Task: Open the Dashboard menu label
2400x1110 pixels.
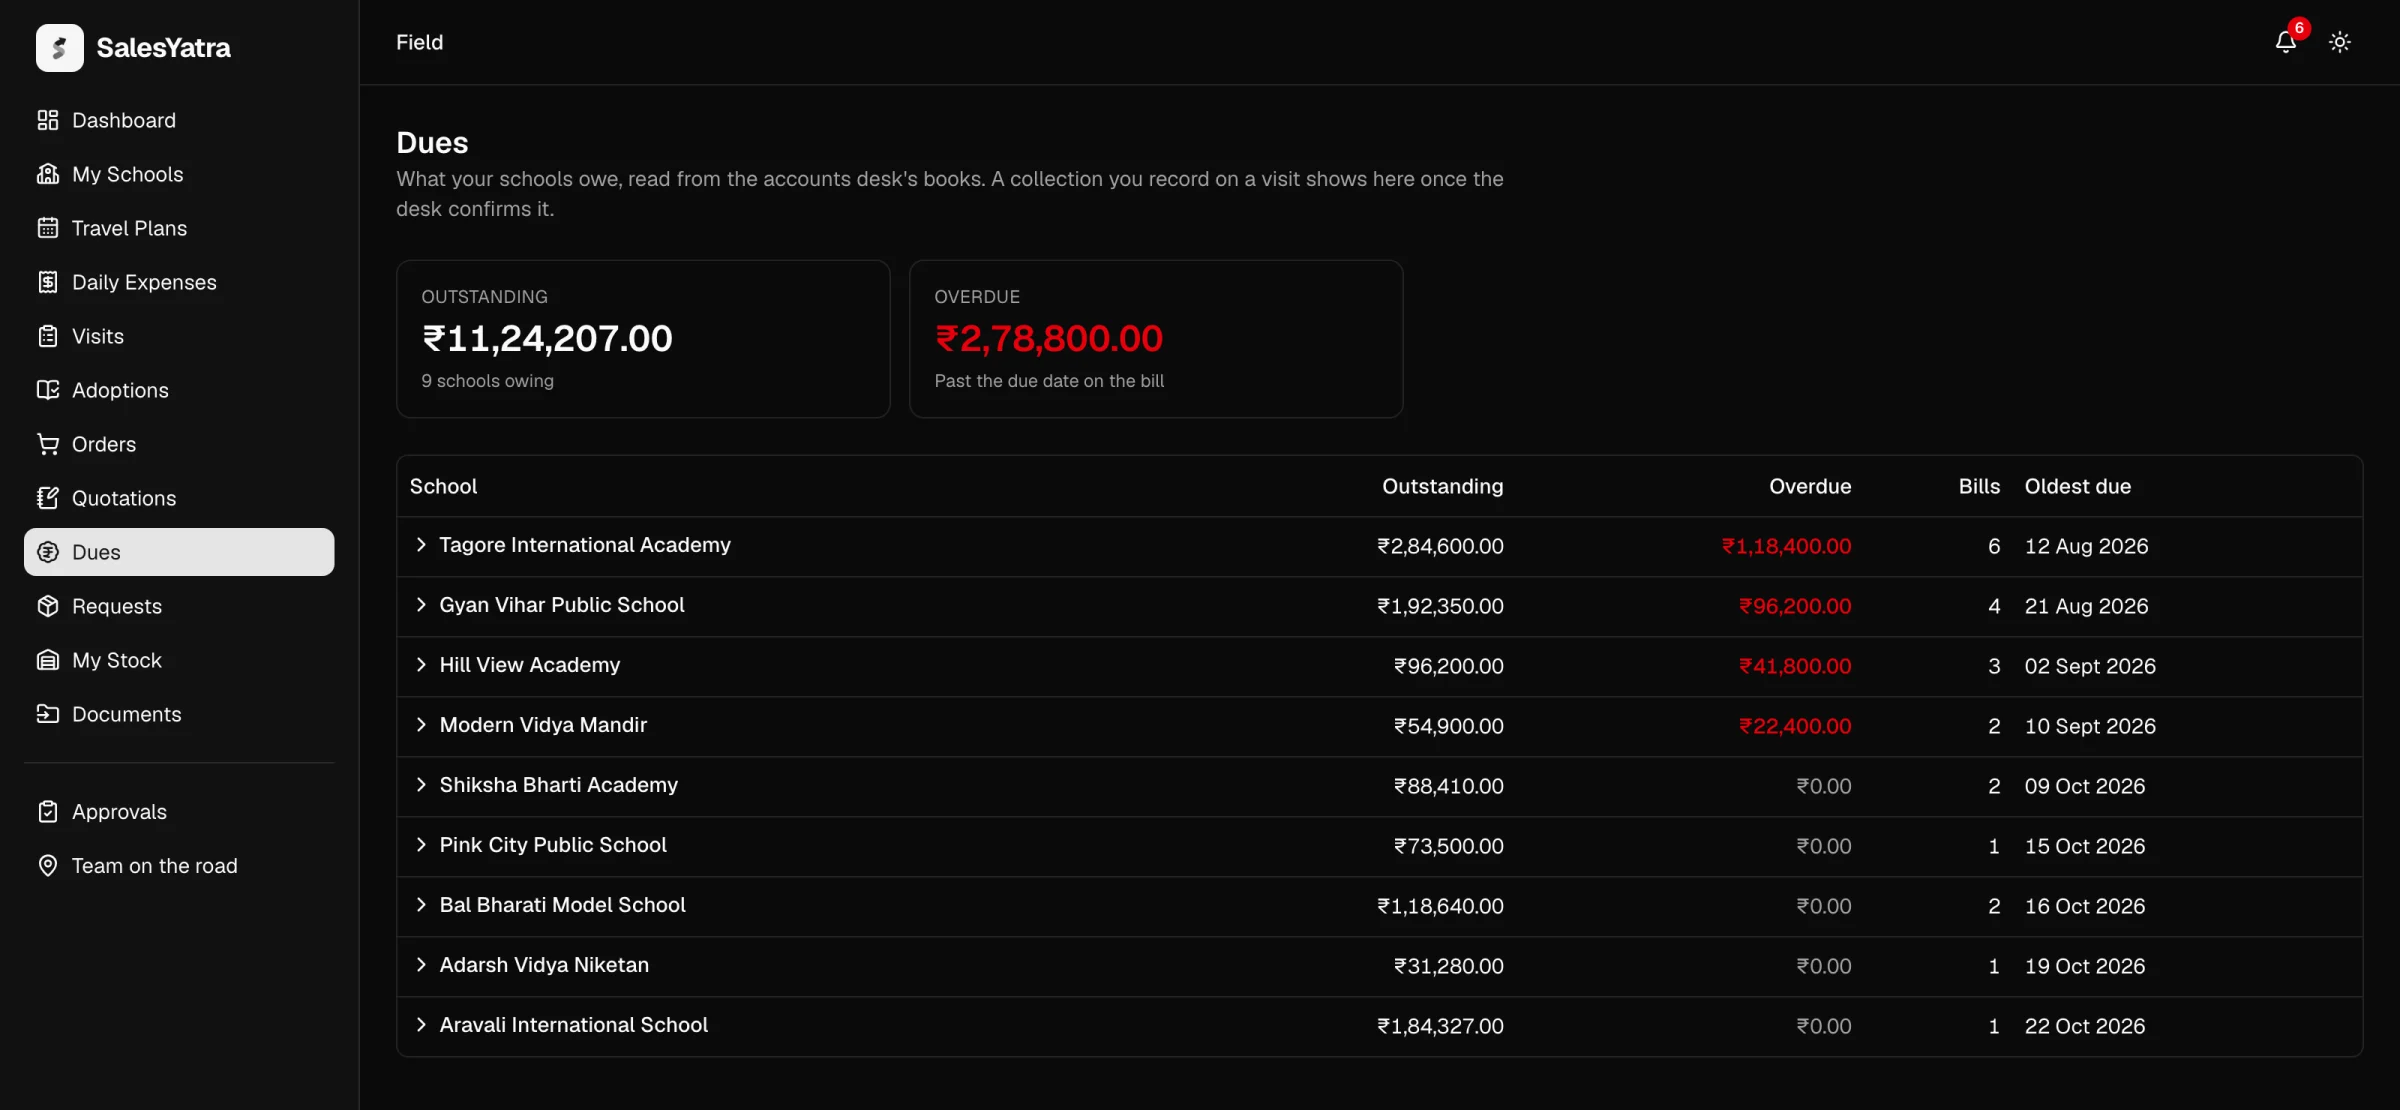Action: point(124,120)
